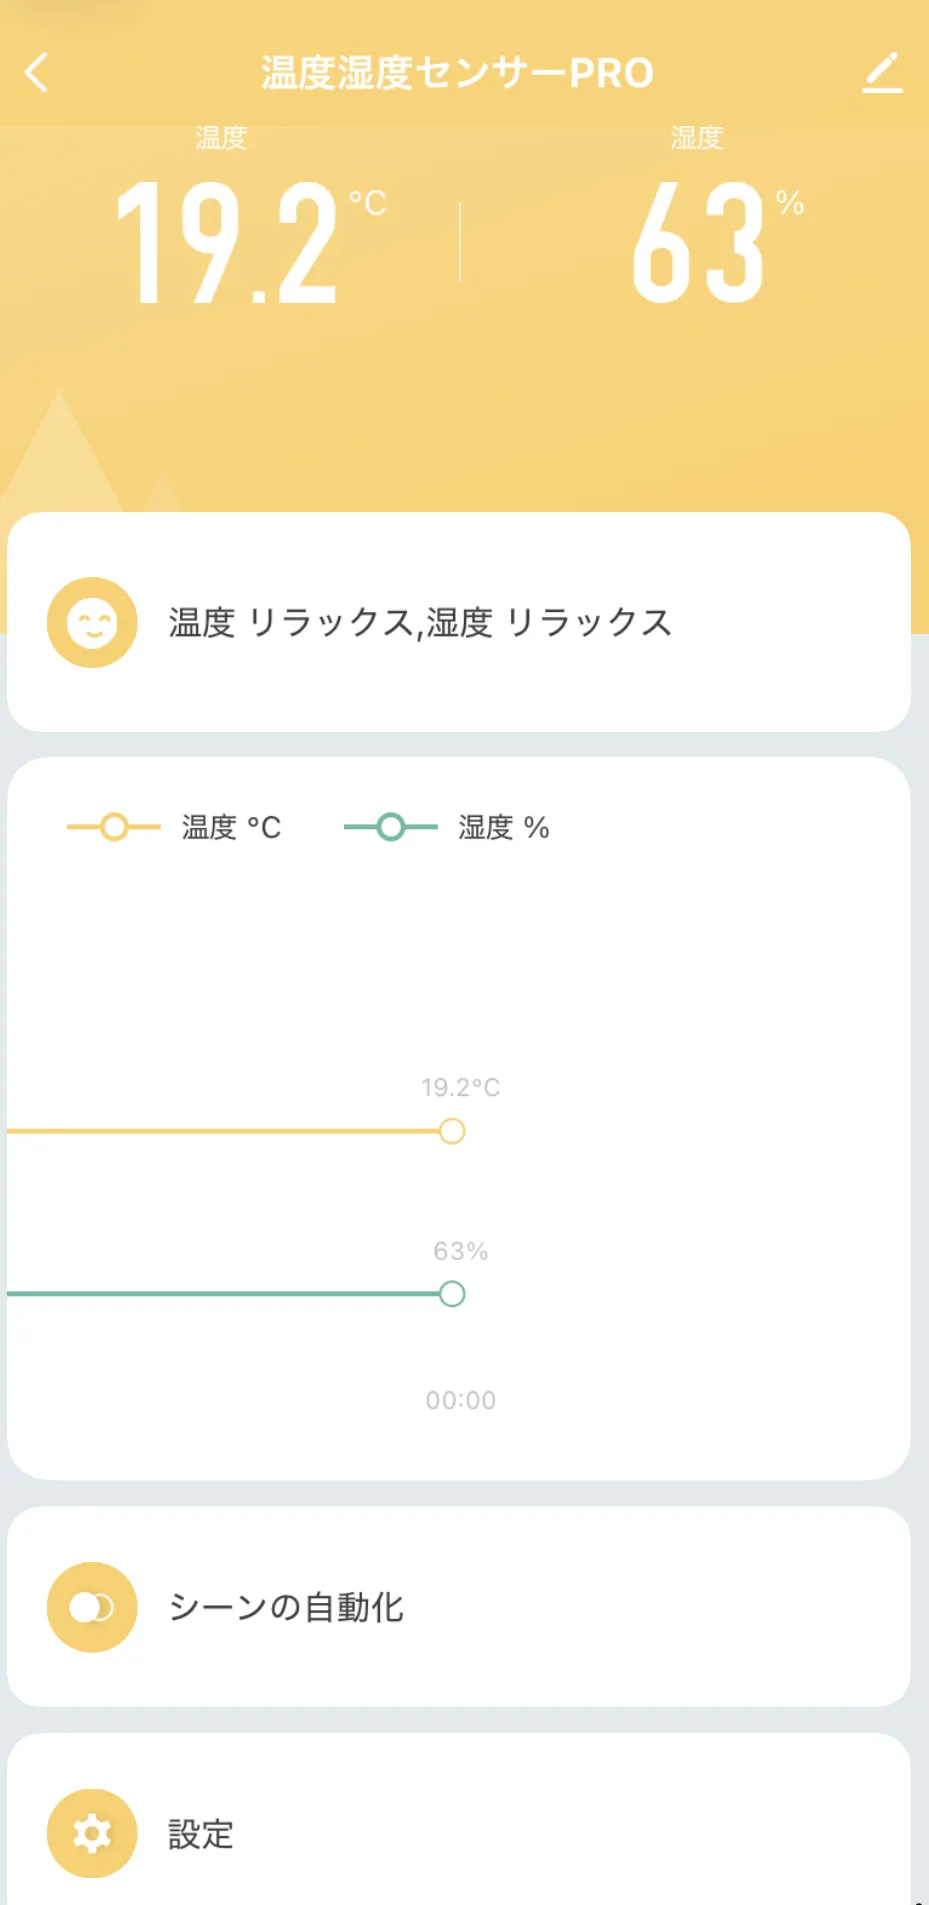Go back using the left chevron arrow
This screenshot has height=1905, width=929.
point(36,73)
